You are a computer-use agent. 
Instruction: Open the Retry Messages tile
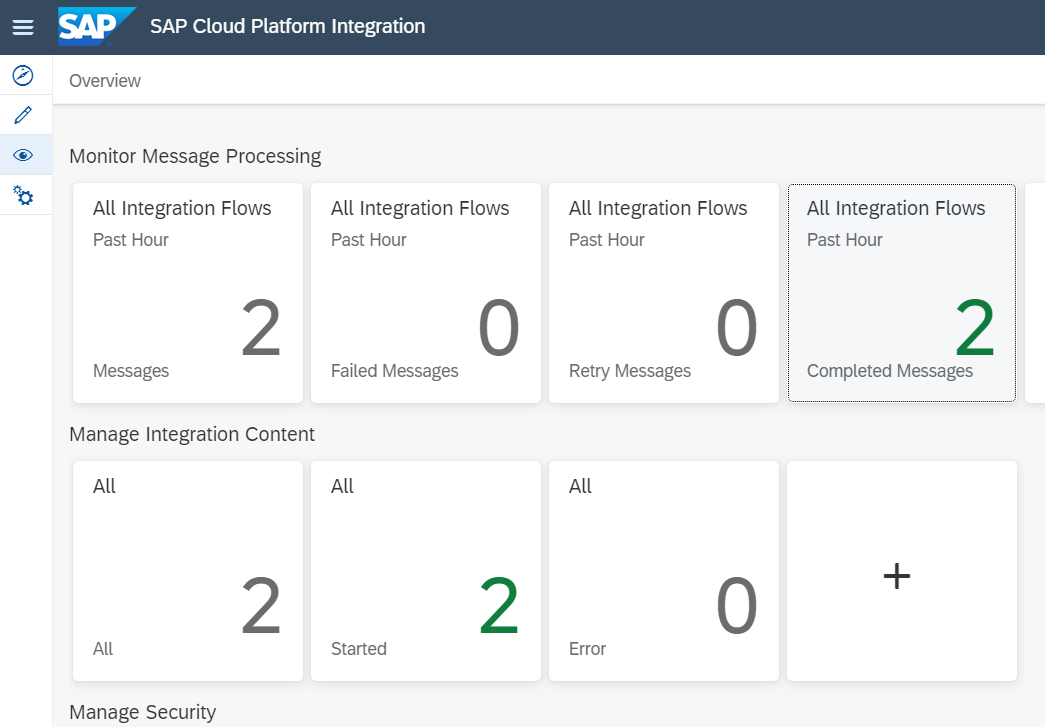(x=664, y=293)
